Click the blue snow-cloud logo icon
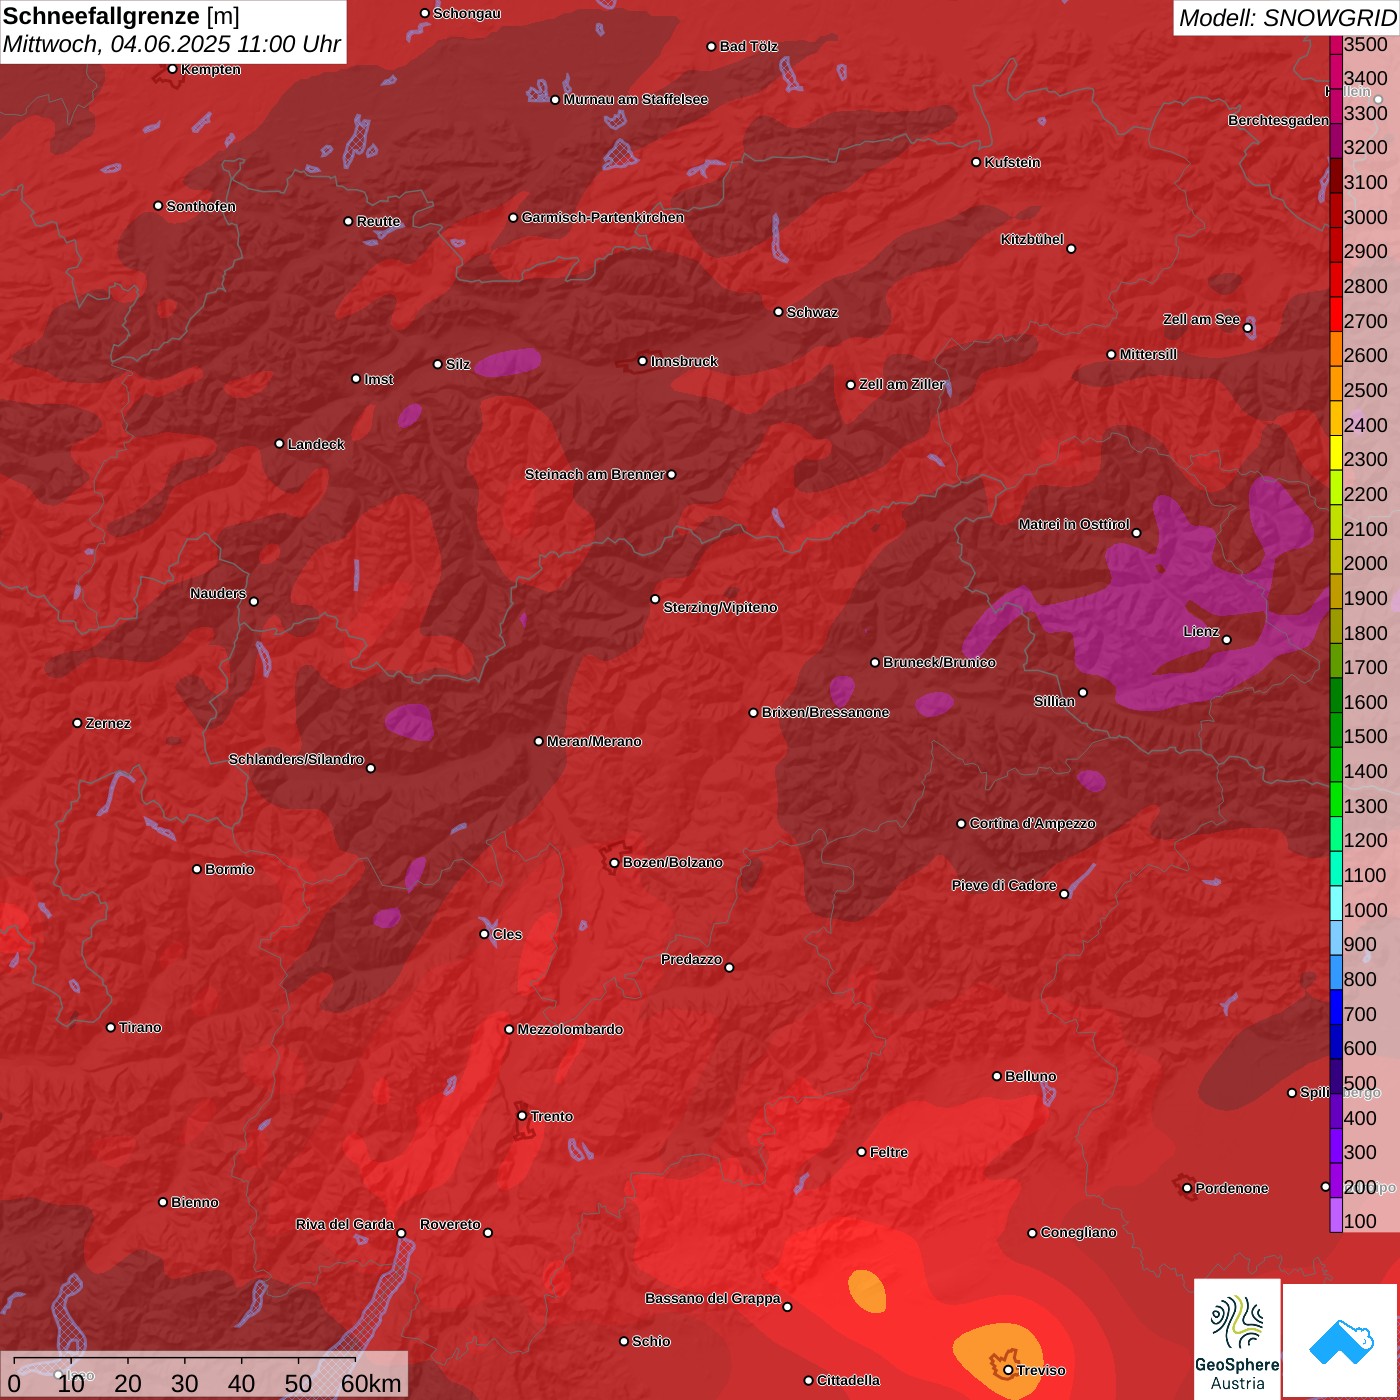The width and height of the screenshot is (1400, 1400). (1341, 1342)
